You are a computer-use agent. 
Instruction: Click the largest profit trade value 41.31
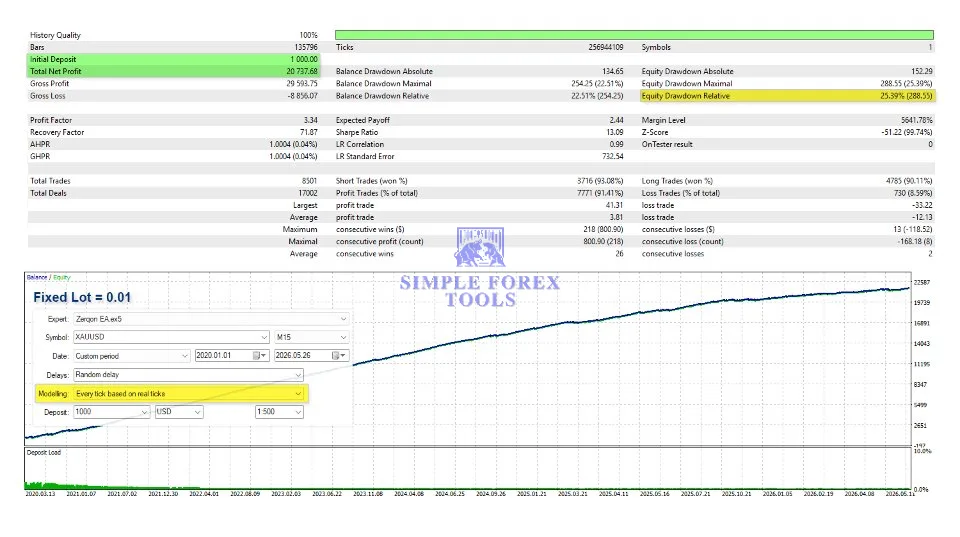(x=615, y=206)
